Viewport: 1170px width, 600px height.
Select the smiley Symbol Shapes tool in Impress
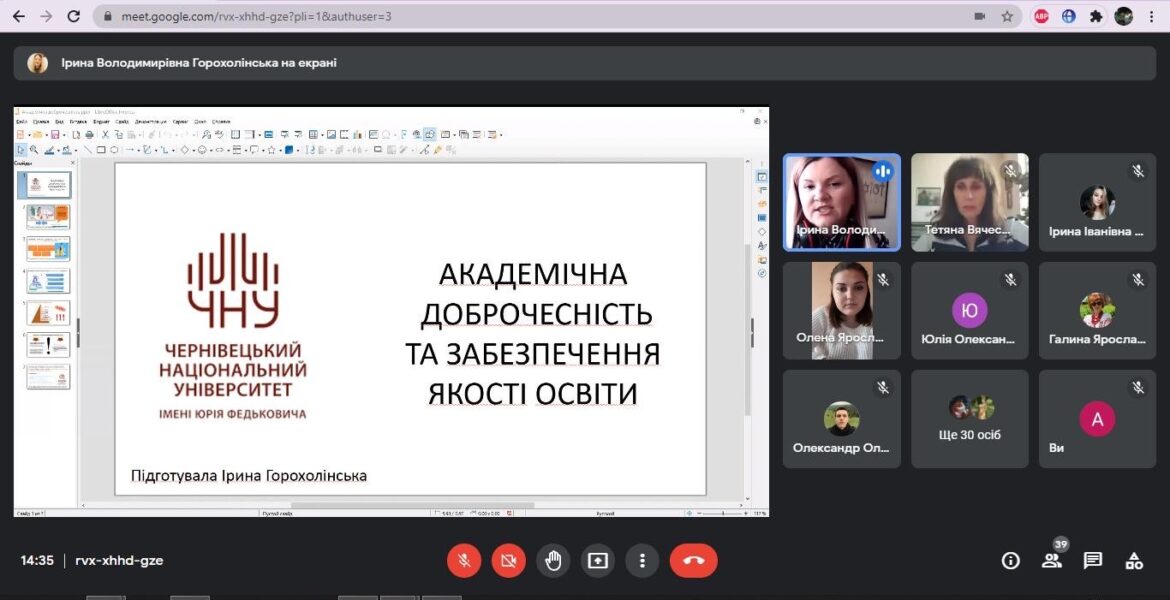[201, 150]
